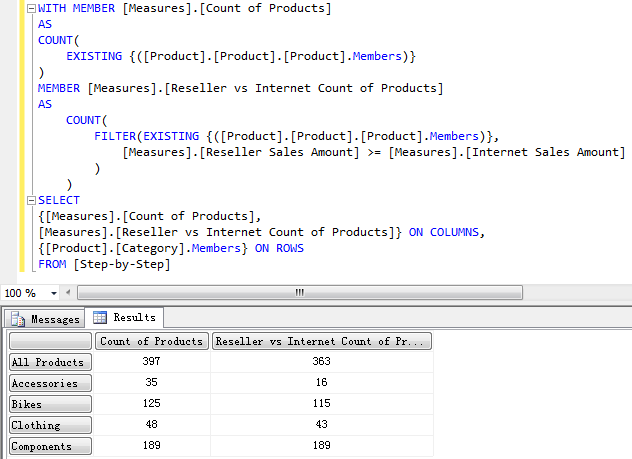Click the cell value 397

152,361
